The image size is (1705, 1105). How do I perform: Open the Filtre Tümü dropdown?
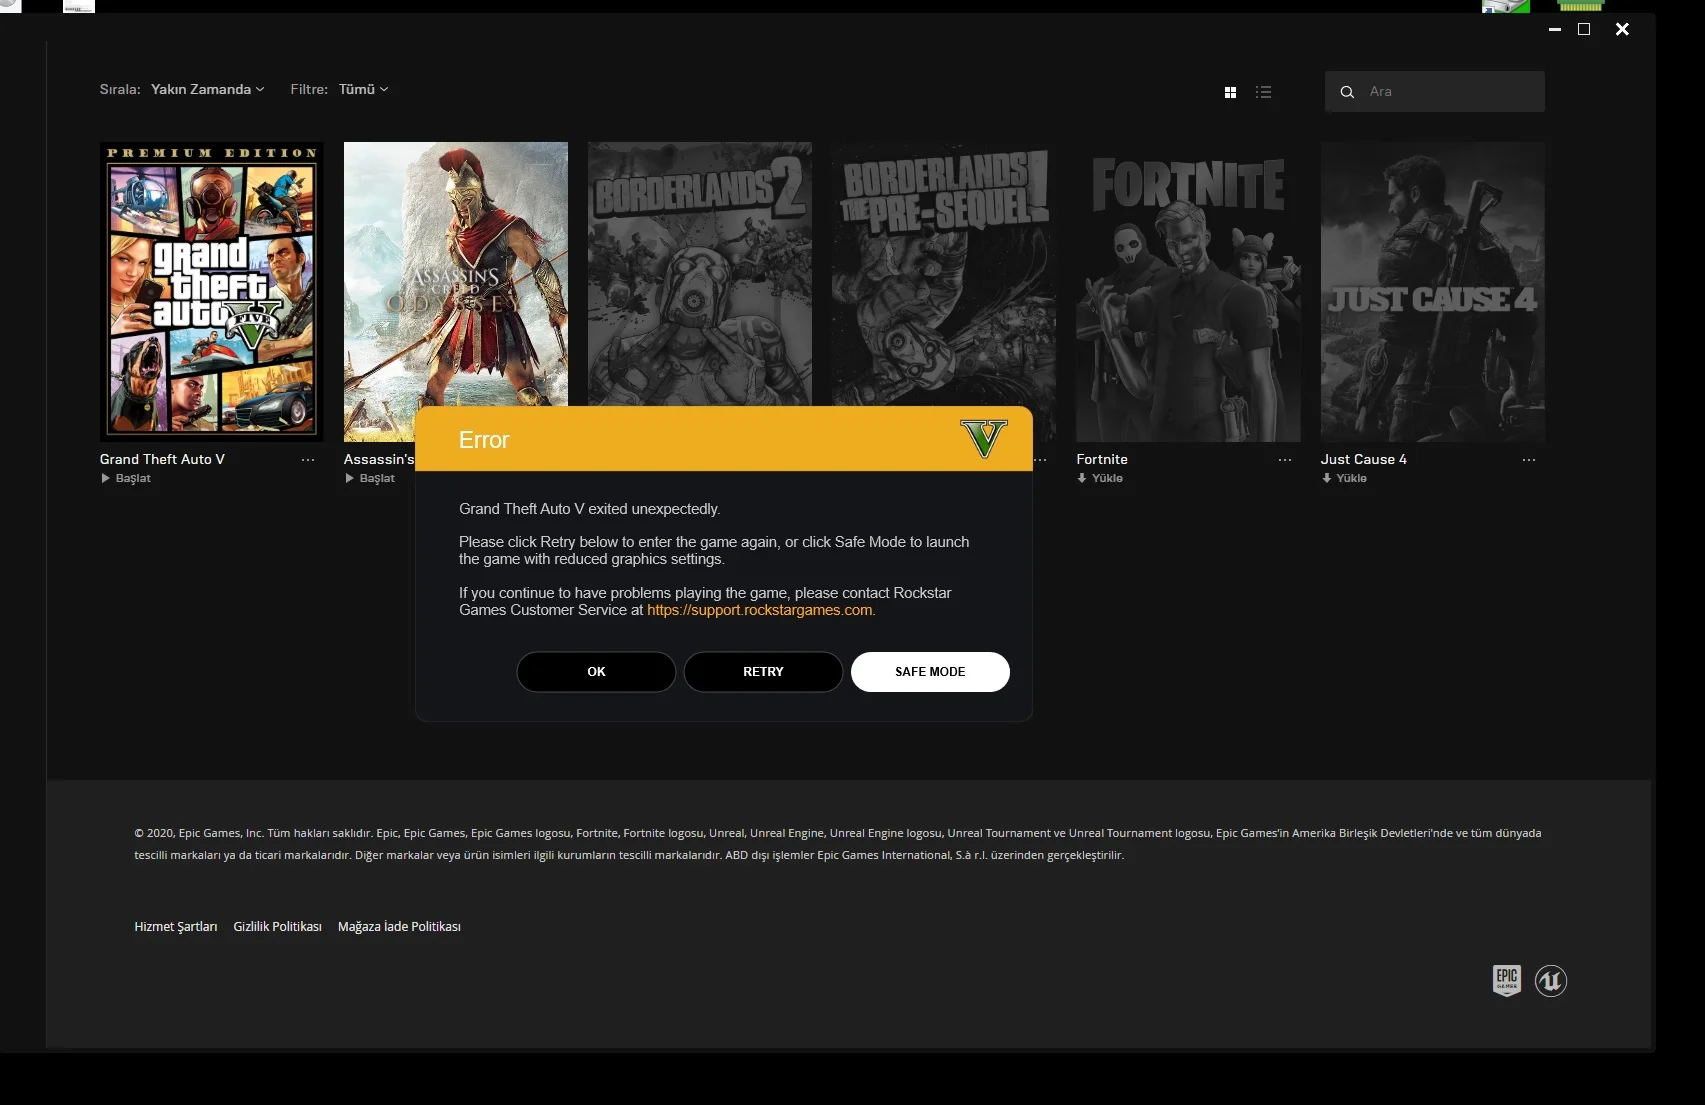(363, 89)
